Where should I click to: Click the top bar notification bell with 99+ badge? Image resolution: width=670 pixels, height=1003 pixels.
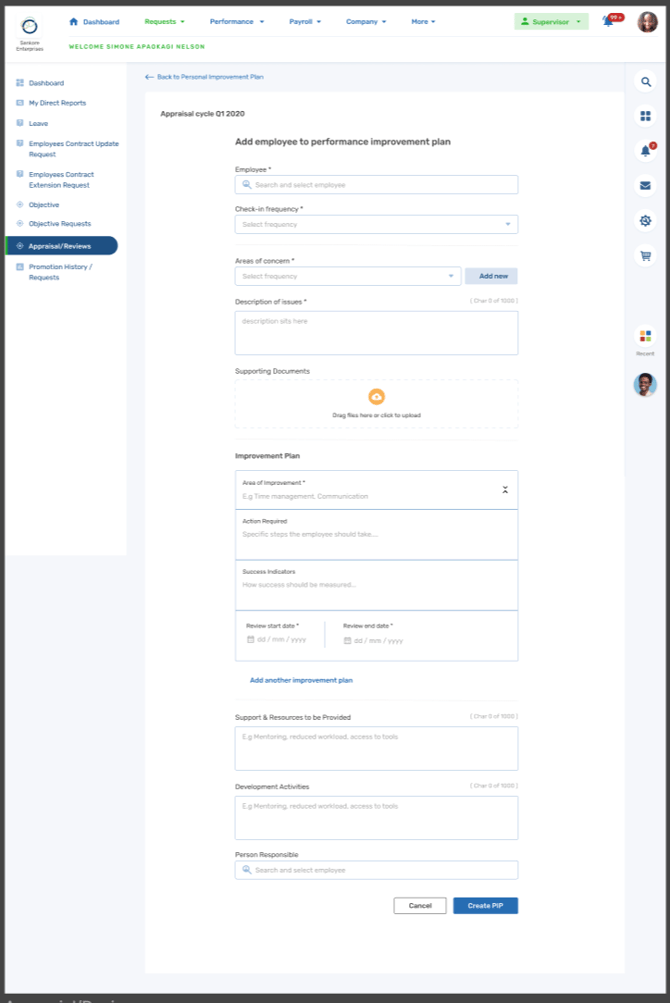608,21
